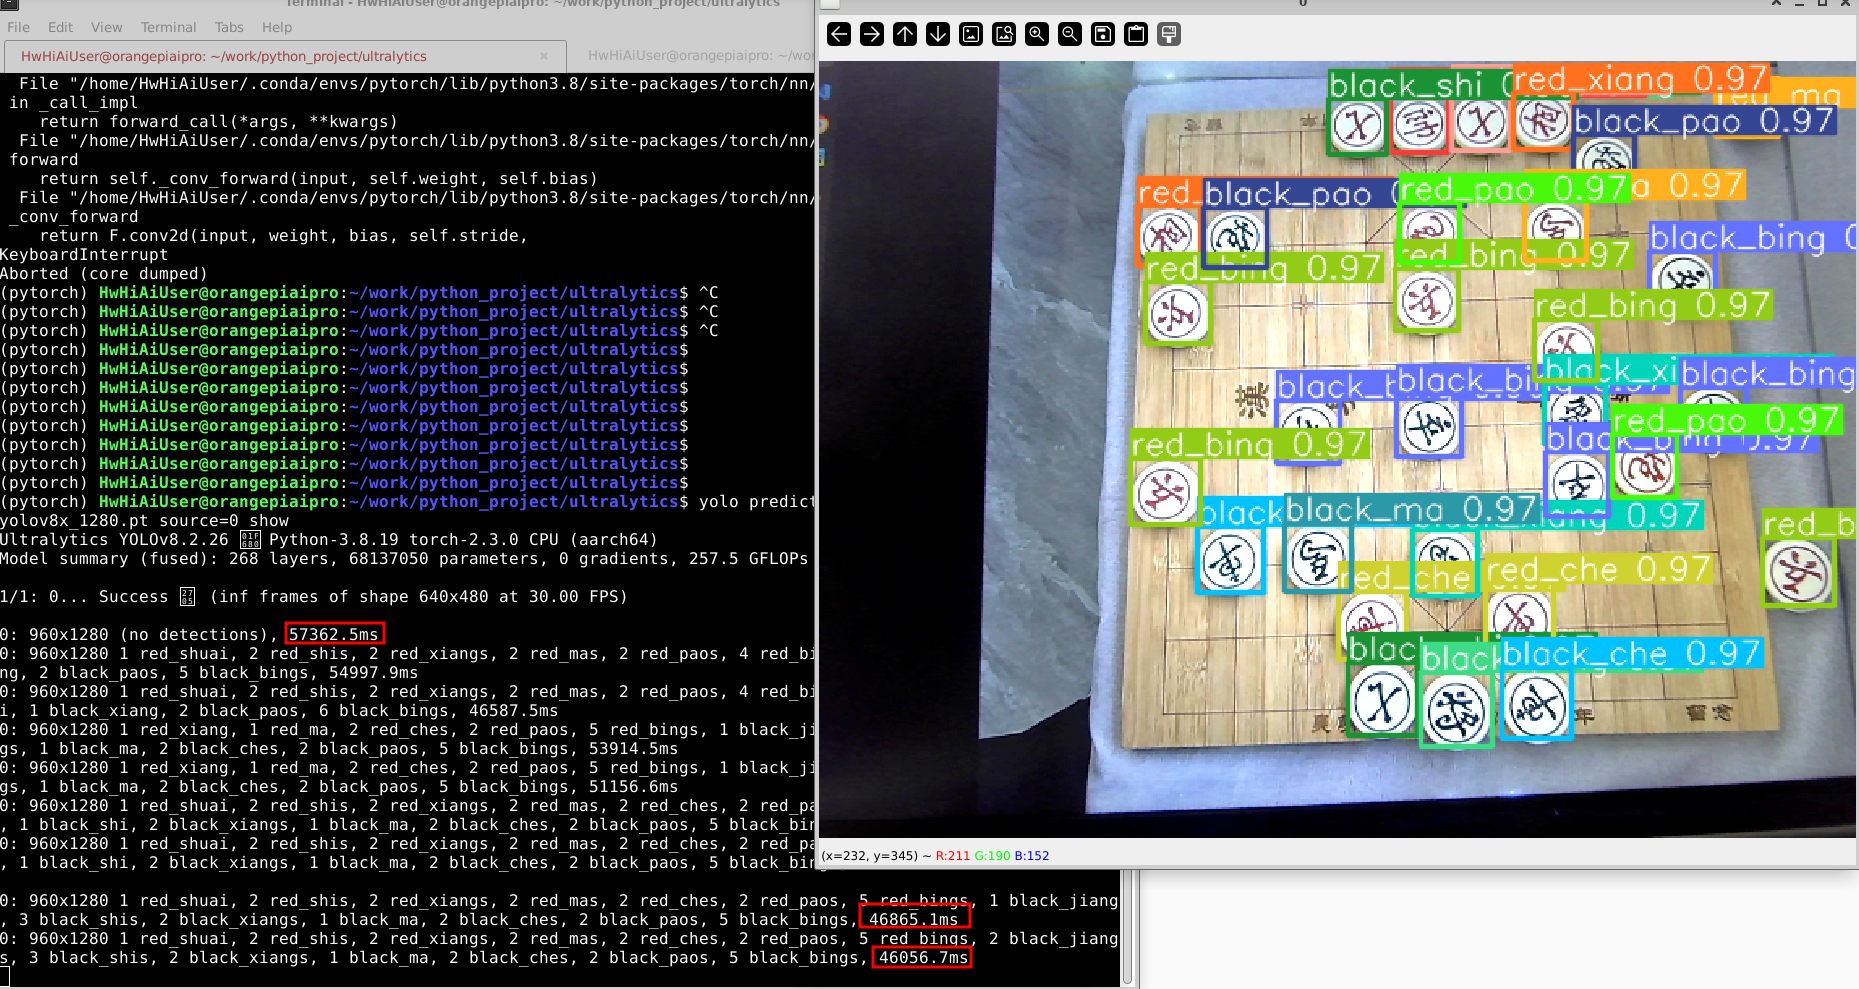Pan image left with left arrow icon

point(839,35)
